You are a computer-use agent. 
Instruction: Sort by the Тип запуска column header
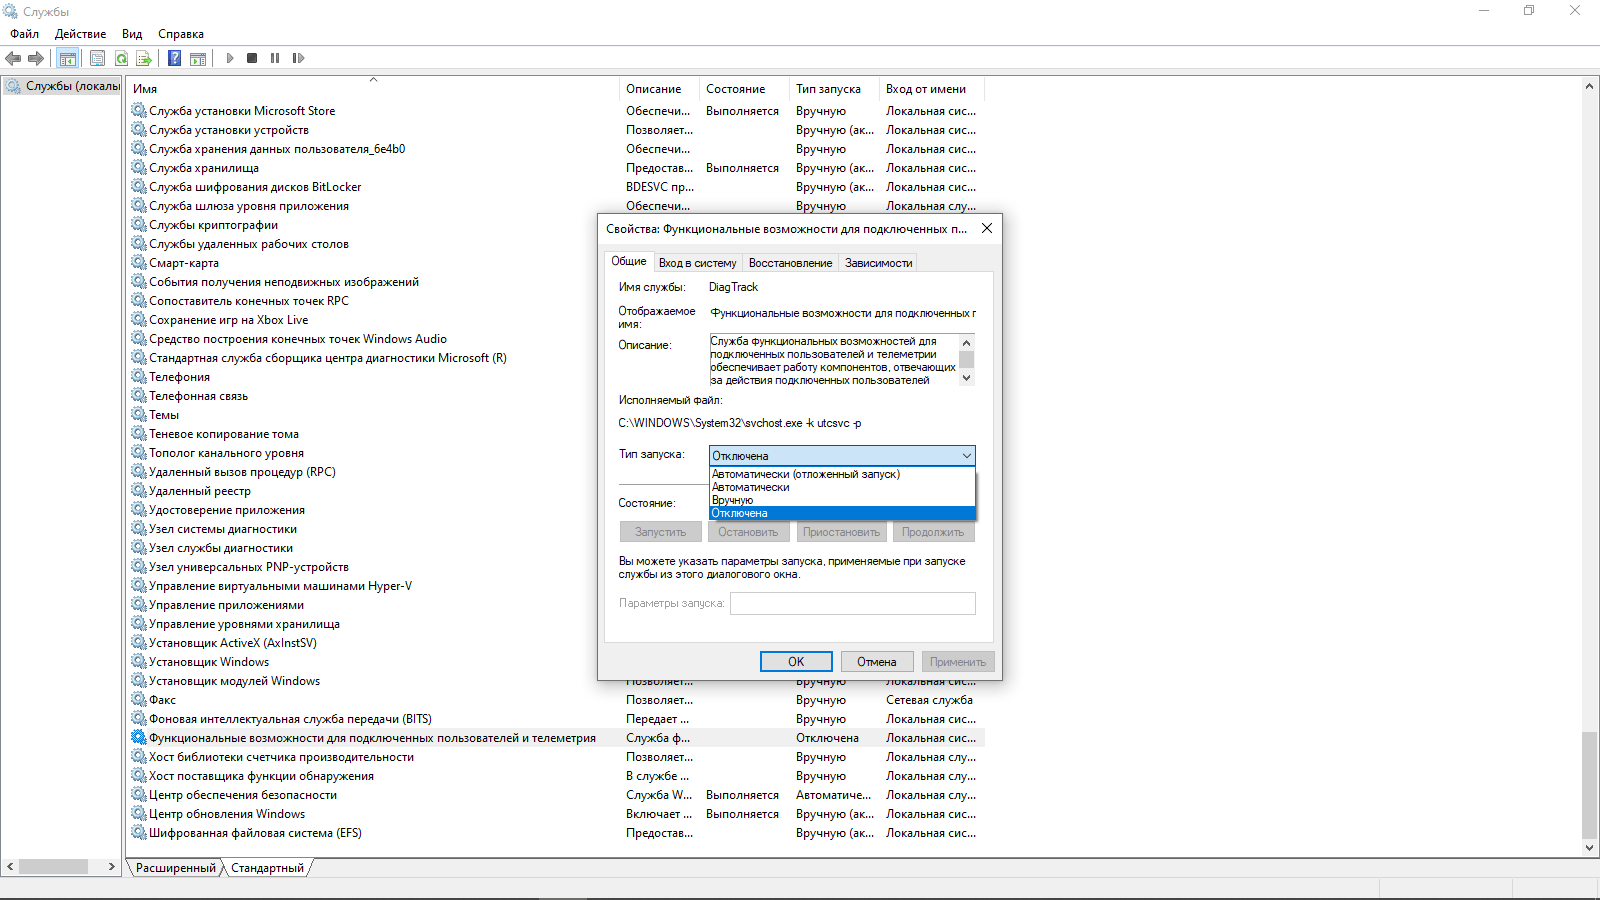click(x=834, y=89)
